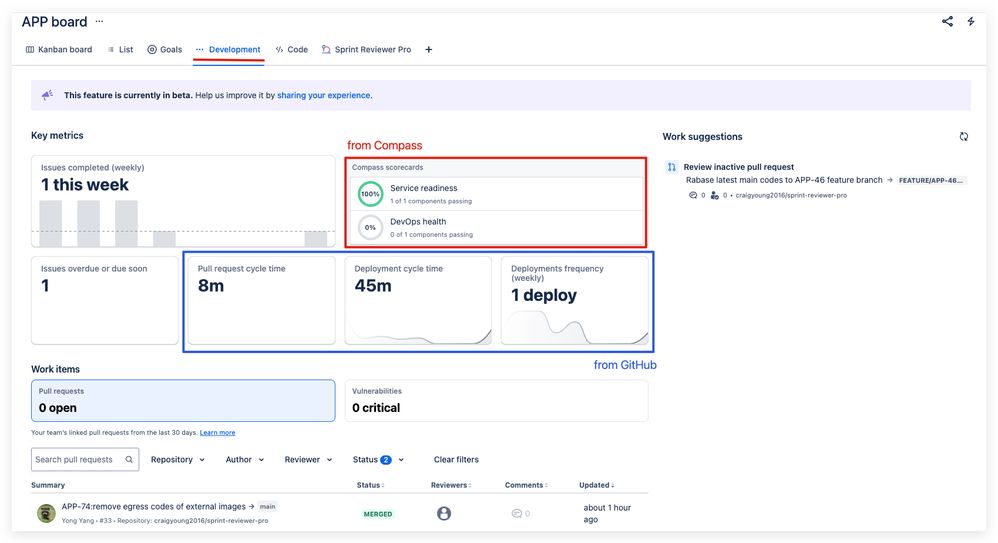Click the FEATURE/APP-46 branch label

point(931,180)
